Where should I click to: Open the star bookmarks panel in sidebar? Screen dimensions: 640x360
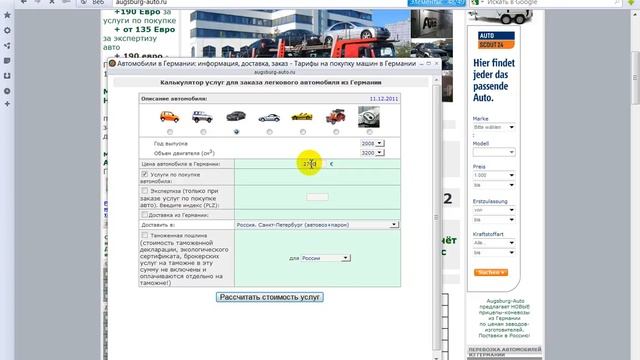pyautogui.click(x=7, y=15)
